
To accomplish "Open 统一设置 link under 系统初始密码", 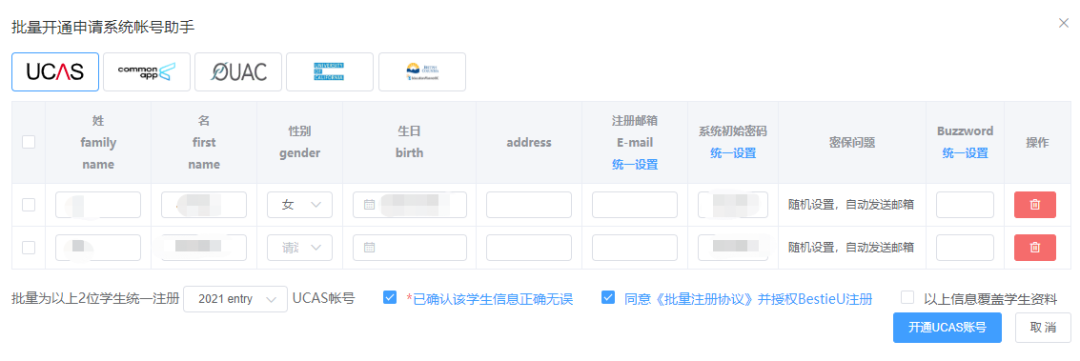I will point(733,153).
